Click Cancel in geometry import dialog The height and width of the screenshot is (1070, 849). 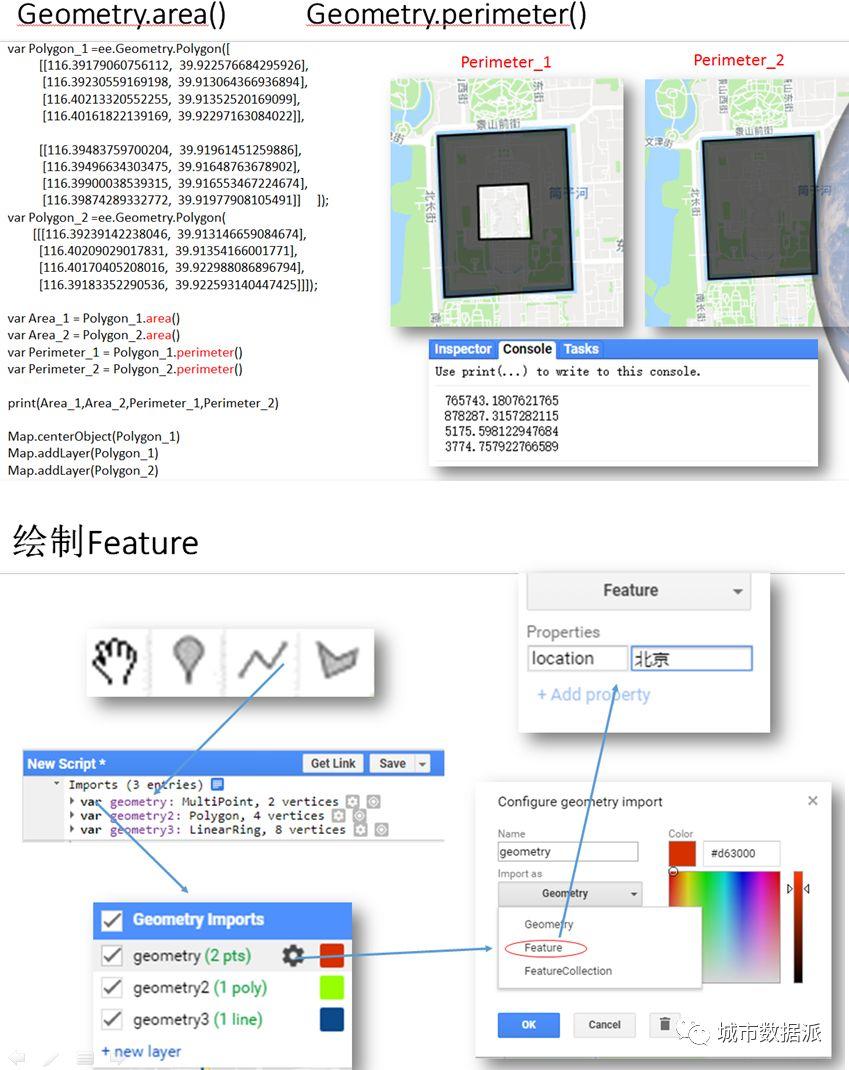(x=605, y=1025)
